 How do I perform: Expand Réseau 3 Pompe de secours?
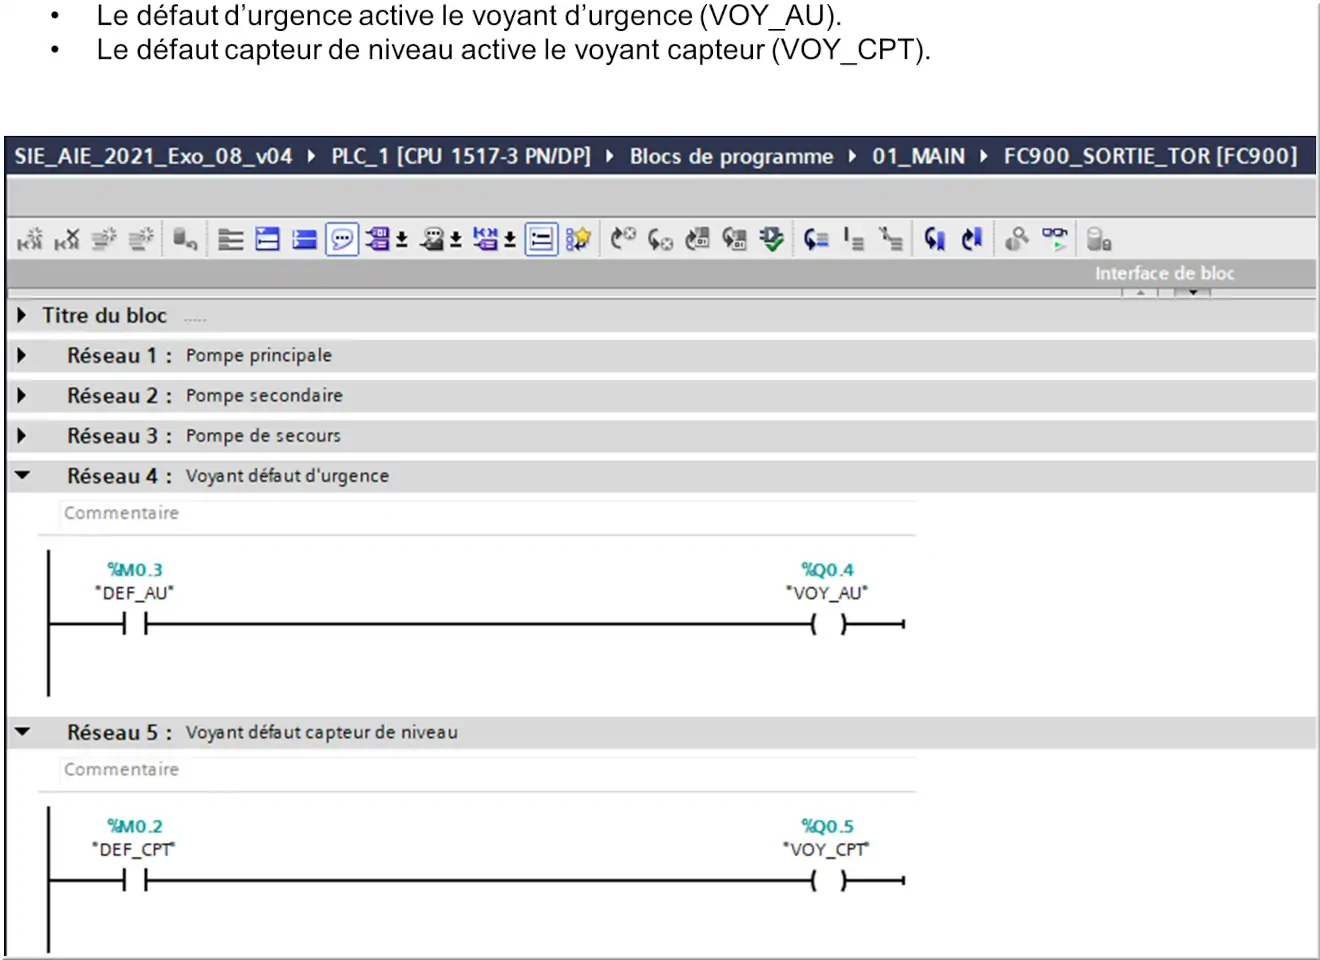coord(22,435)
